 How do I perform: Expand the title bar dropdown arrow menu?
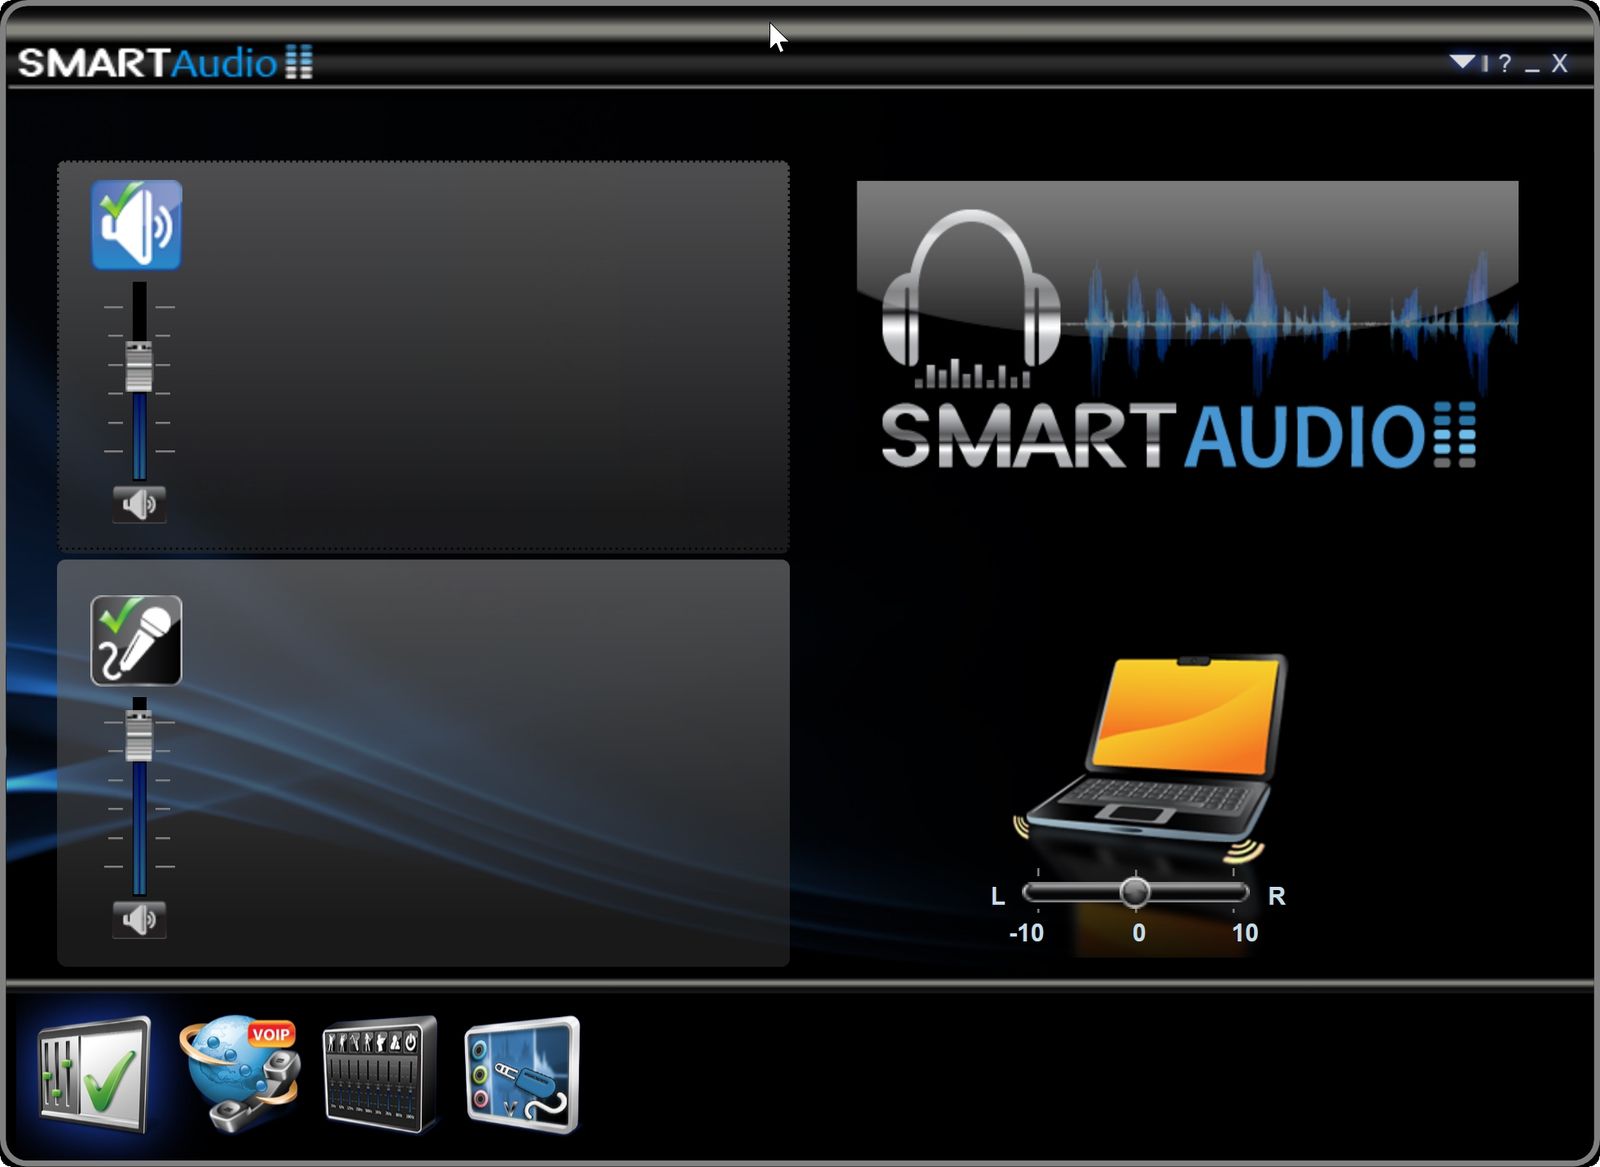coord(1462,63)
